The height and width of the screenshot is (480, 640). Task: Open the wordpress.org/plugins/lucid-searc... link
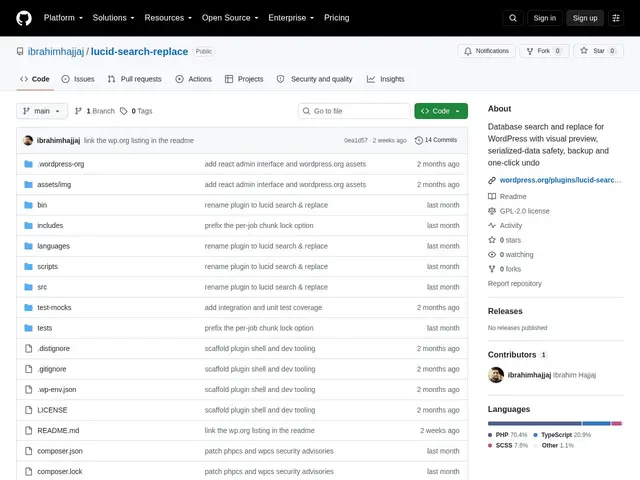(560, 180)
